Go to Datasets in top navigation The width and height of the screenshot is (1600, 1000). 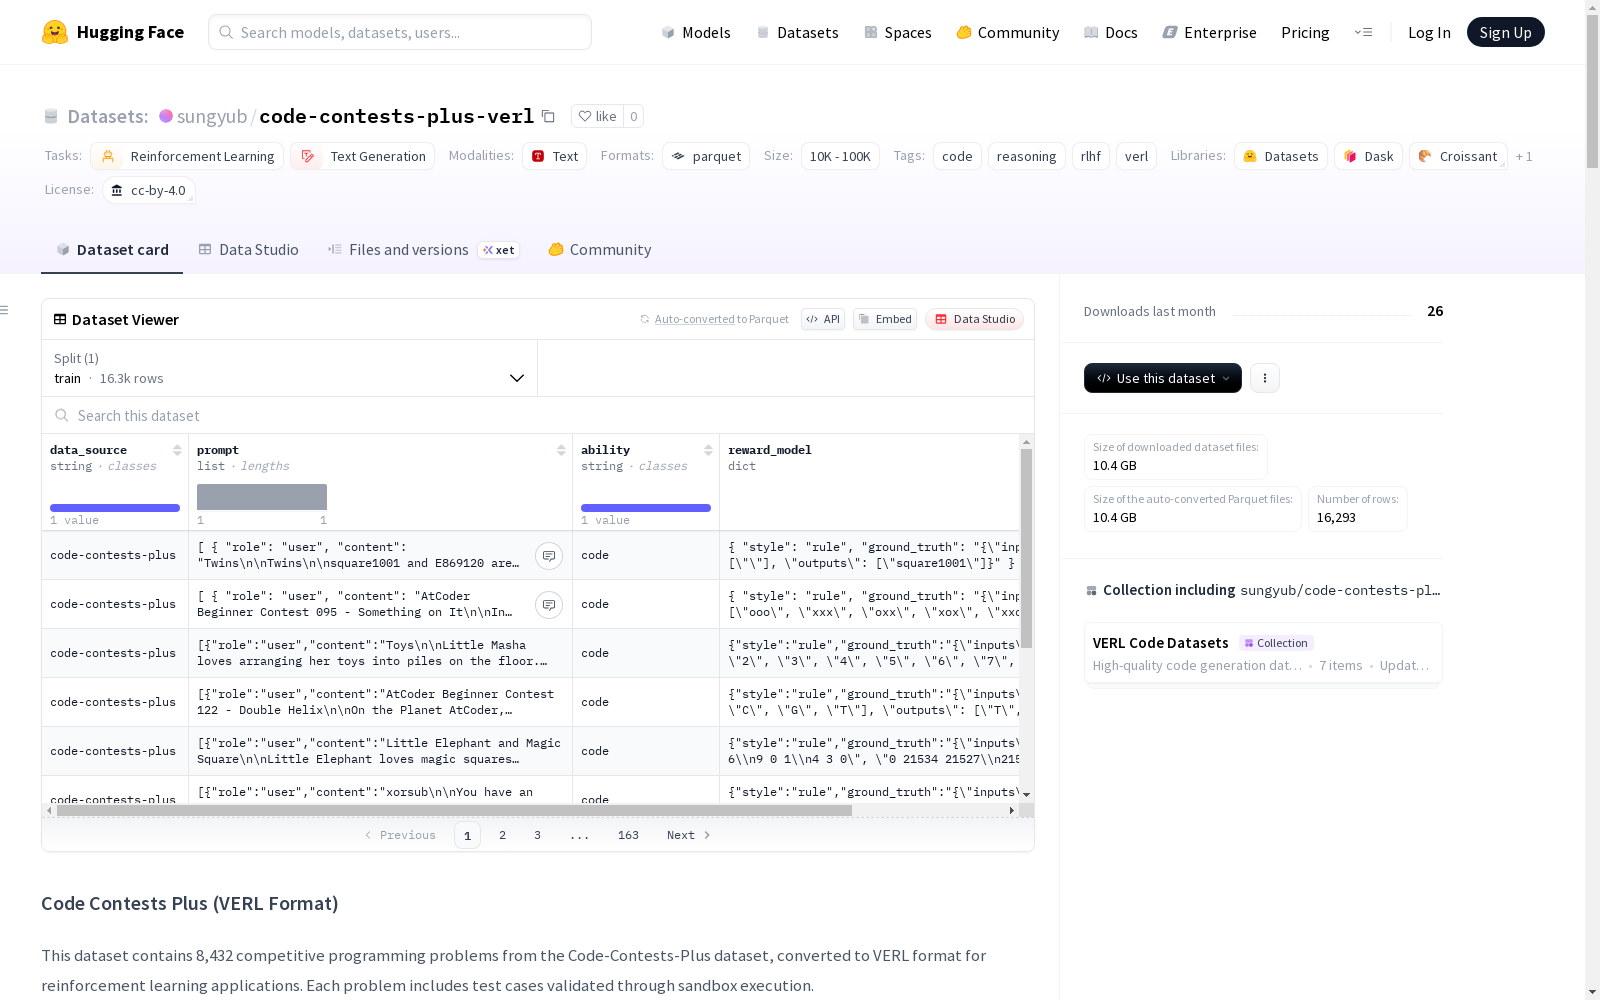[x=797, y=32]
